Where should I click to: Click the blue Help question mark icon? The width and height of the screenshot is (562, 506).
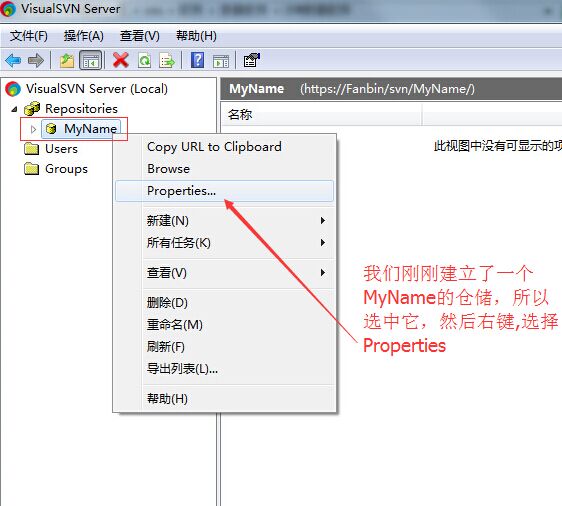click(197, 60)
